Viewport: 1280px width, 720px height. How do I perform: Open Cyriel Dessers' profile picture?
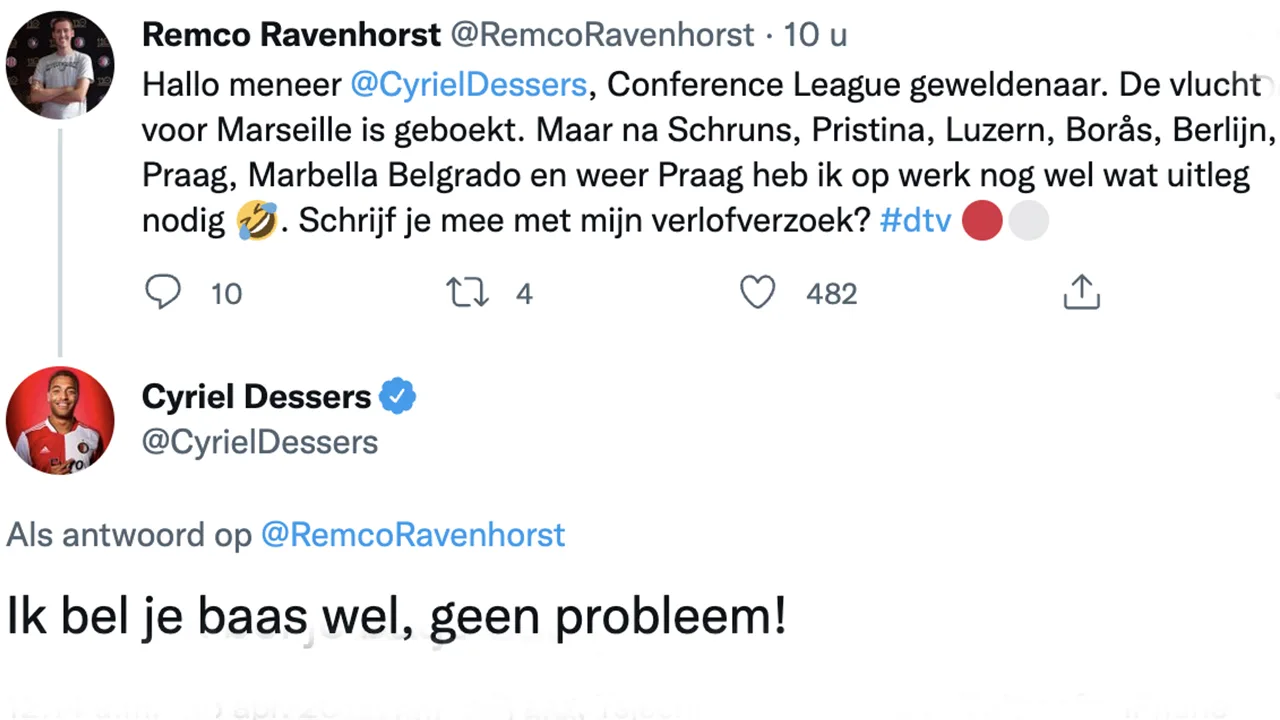click(x=60, y=420)
